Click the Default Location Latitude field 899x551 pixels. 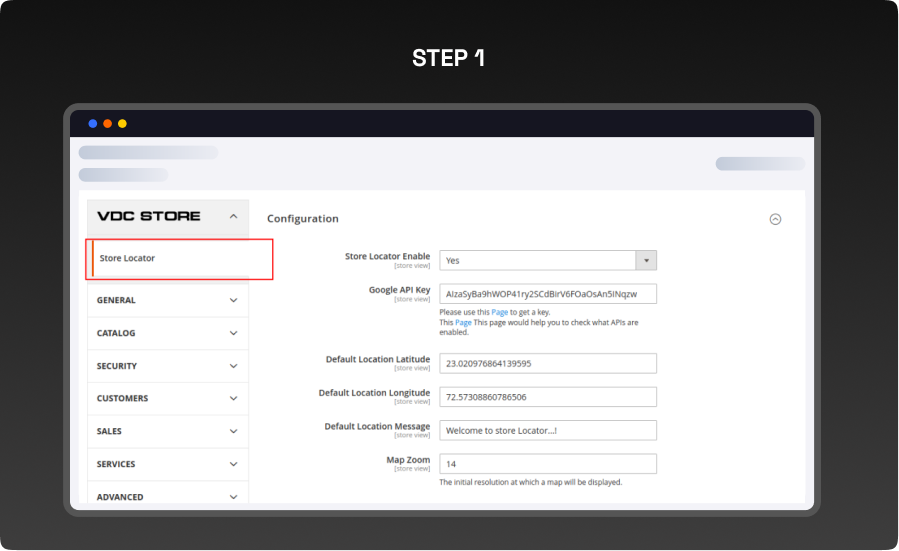(x=547, y=364)
